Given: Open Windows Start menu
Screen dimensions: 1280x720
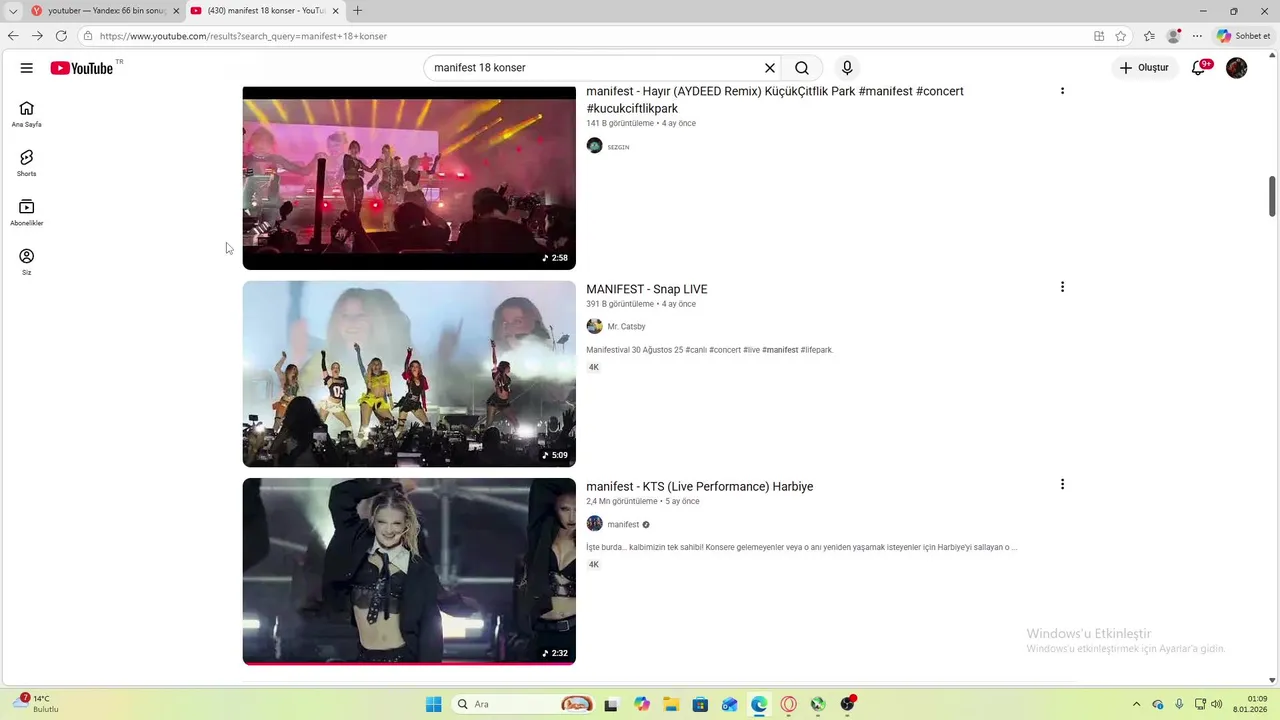Looking at the screenshot, I should tap(433, 704).
